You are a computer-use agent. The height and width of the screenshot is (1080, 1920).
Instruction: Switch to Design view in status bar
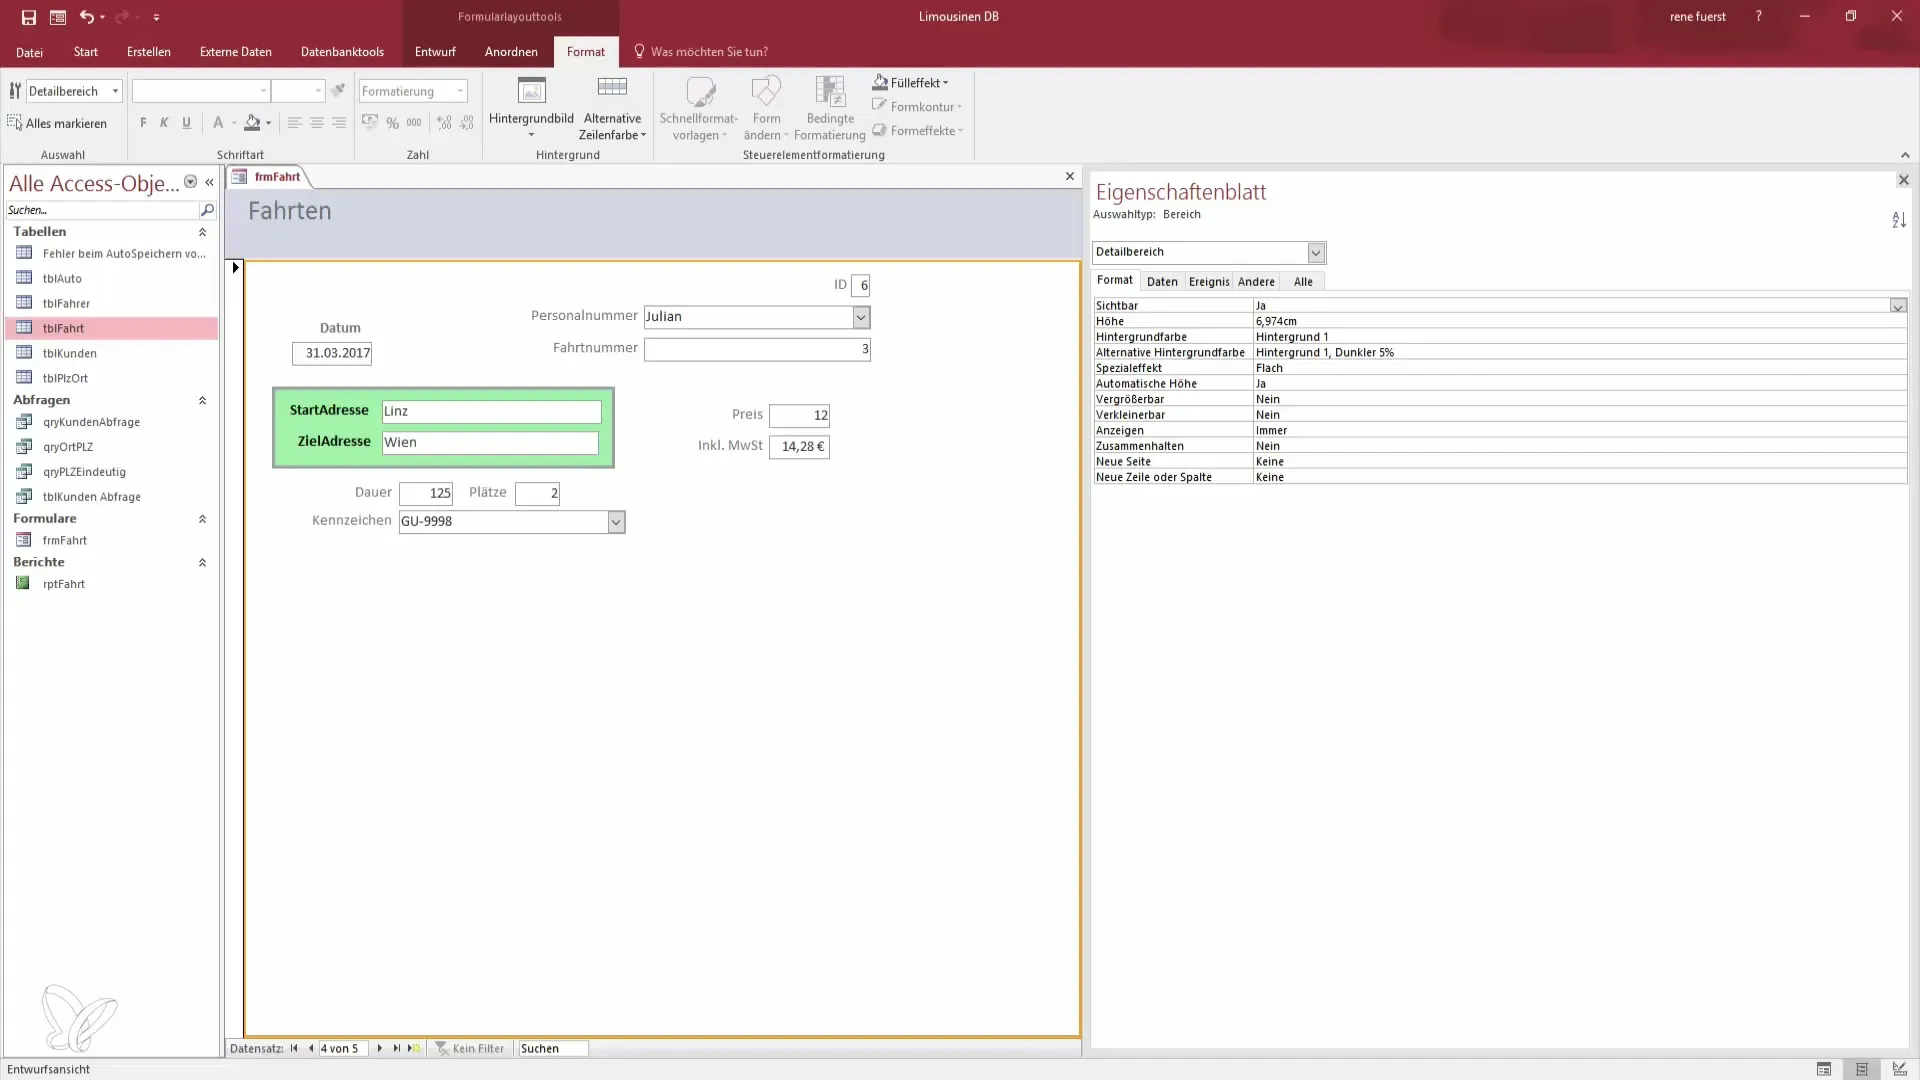(x=1899, y=1069)
